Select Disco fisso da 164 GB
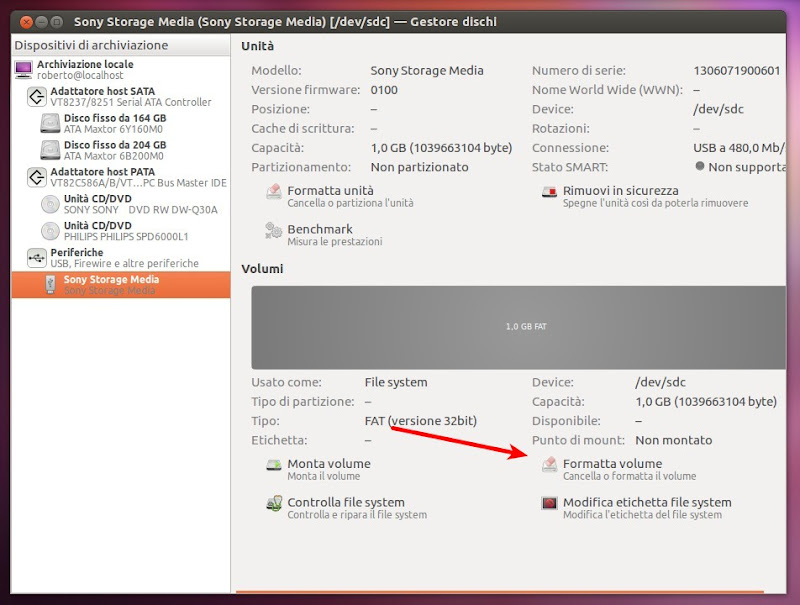This screenshot has height=605, width=800. 121,123
